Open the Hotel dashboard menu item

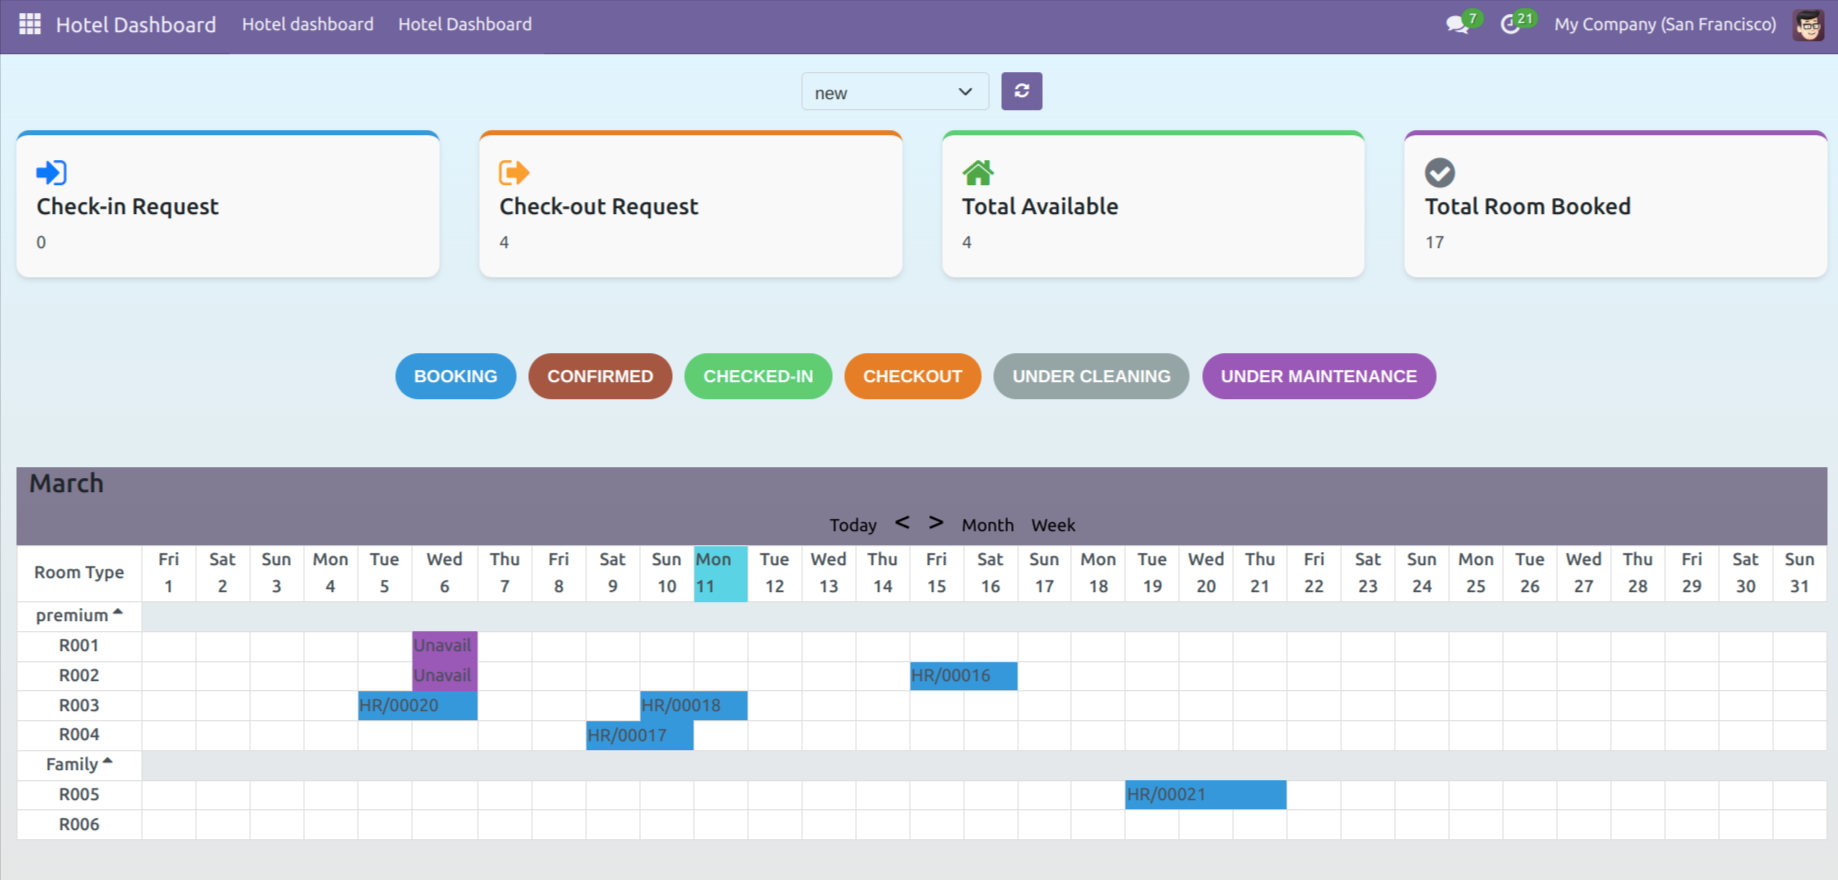[307, 24]
